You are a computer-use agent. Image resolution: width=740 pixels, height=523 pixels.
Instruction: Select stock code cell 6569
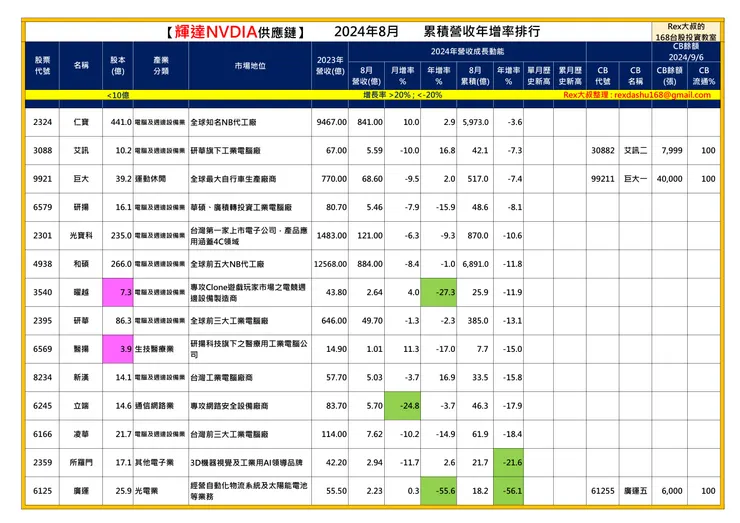pos(42,349)
